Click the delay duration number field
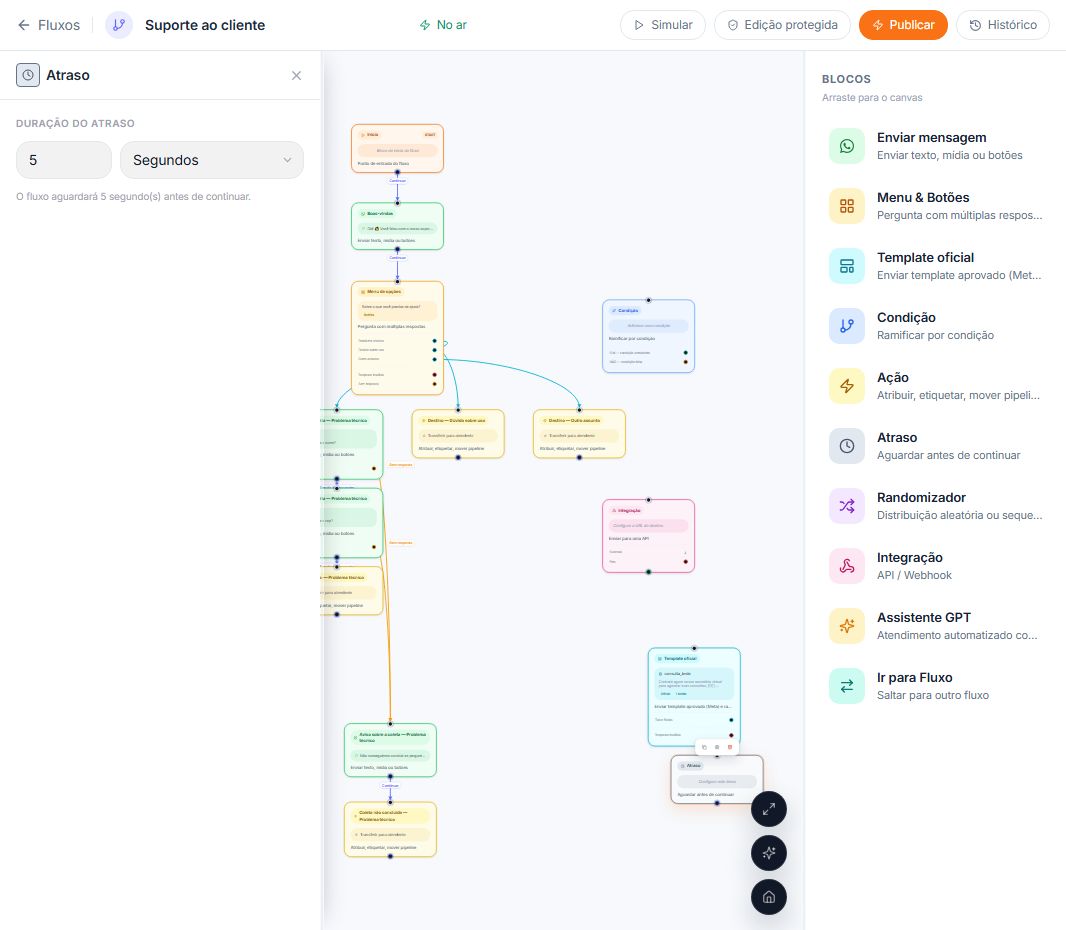1066x930 pixels. coord(64,160)
